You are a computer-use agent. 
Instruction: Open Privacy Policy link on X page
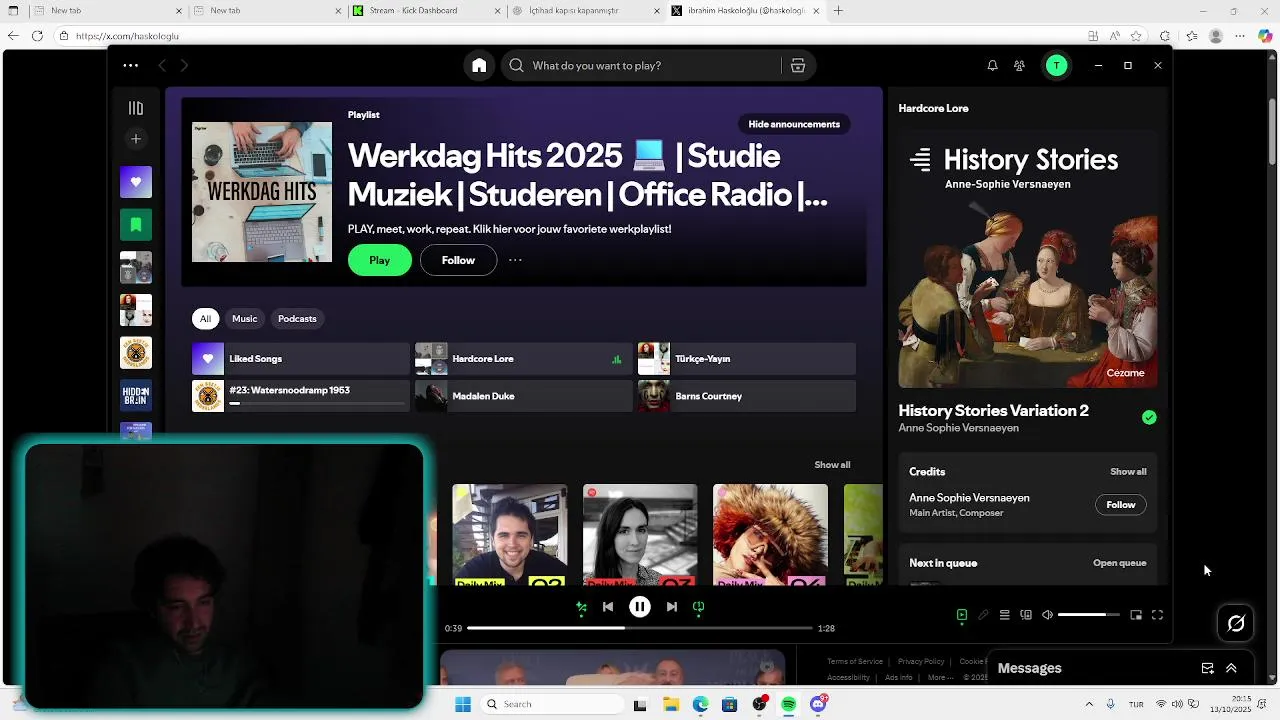pyautogui.click(x=921, y=661)
